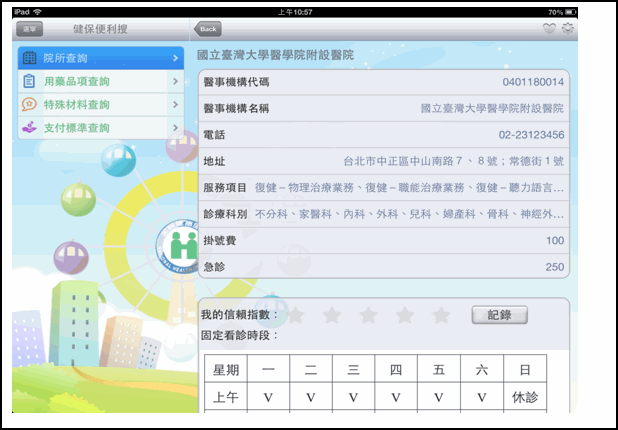Set trust rating to one star
Viewport: 618px width, 430px height.
pyautogui.click(x=297, y=315)
